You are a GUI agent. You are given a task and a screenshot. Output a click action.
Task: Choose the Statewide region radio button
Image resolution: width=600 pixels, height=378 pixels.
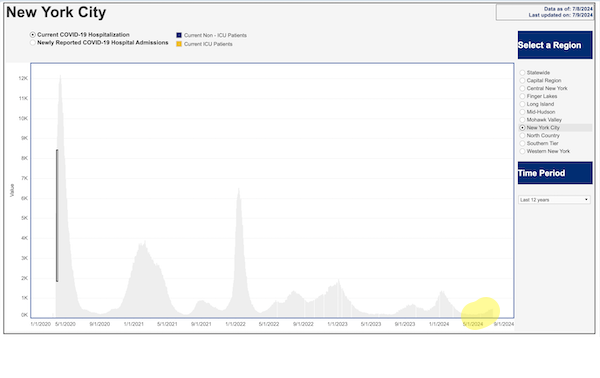point(522,73)
